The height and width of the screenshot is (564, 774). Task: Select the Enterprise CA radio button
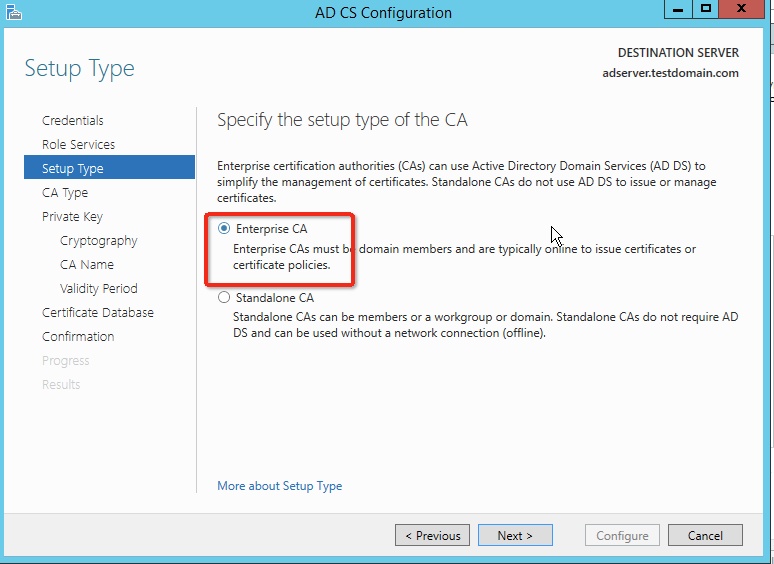click(224, 229)
